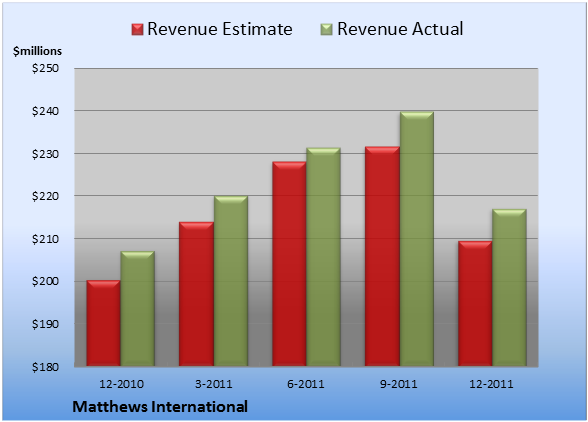Select the red estimate bar for 9-2011
Screen dimensions: 588x422
pos(382,256)
